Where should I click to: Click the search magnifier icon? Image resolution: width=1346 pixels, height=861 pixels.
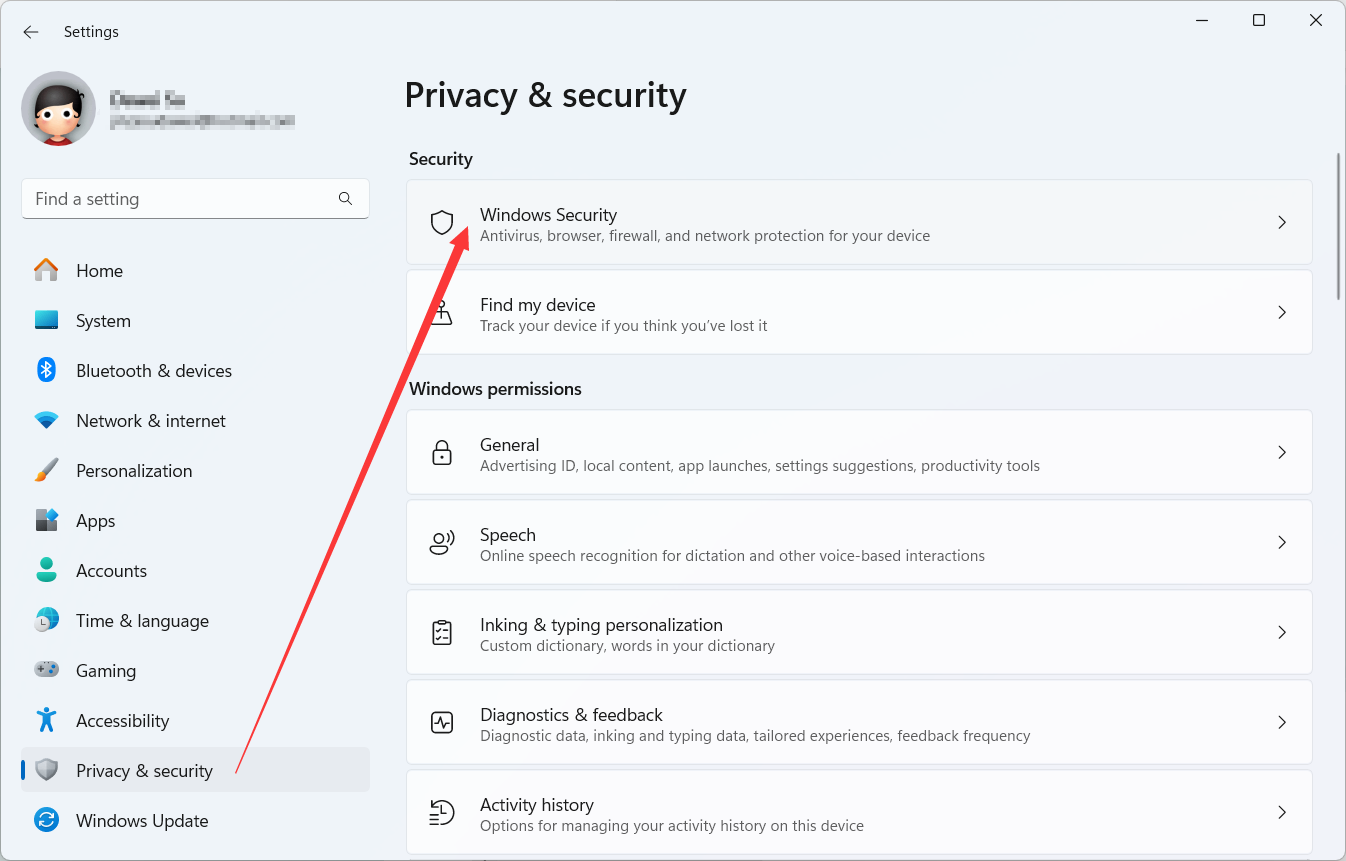(345, 199)
